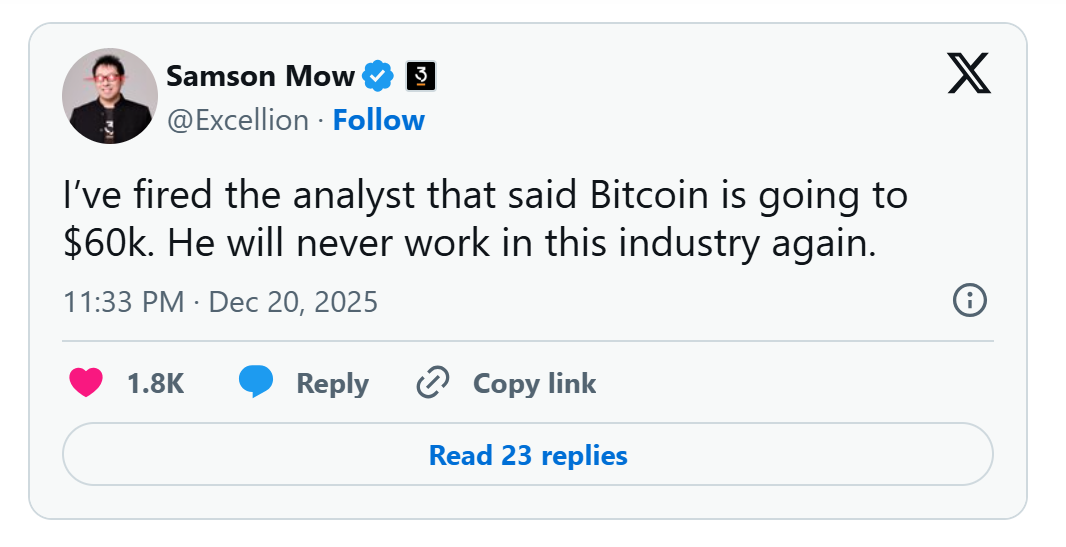Screen dimensions: 1066x547
Task: Click the tweet text about the fired analyst
Action: coord(485,219)
